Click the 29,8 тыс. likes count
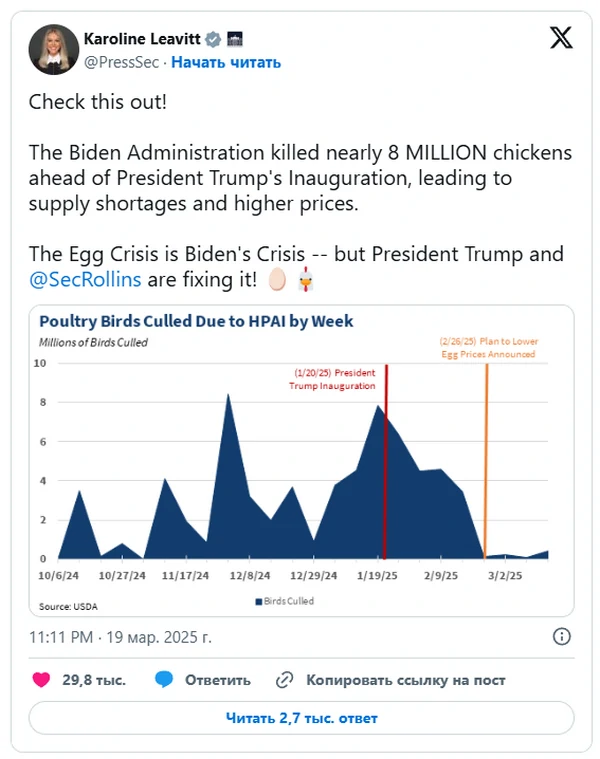The height and width of the screenshot is (759, 600). [94, 680]
